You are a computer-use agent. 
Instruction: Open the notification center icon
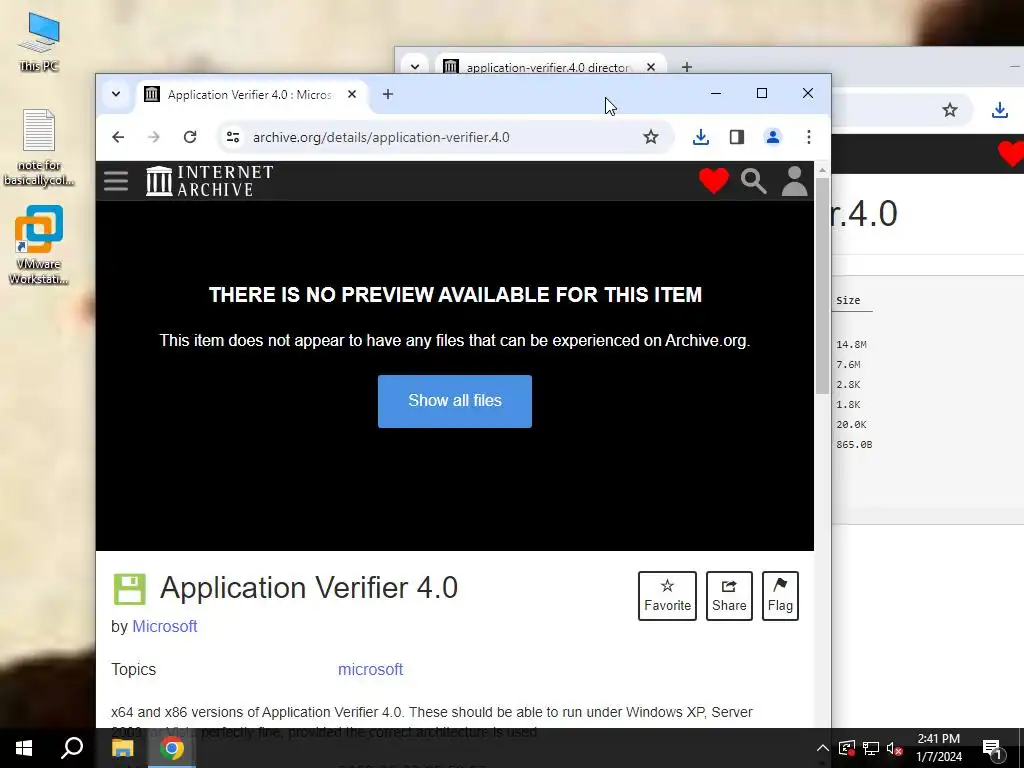point(993,748)
